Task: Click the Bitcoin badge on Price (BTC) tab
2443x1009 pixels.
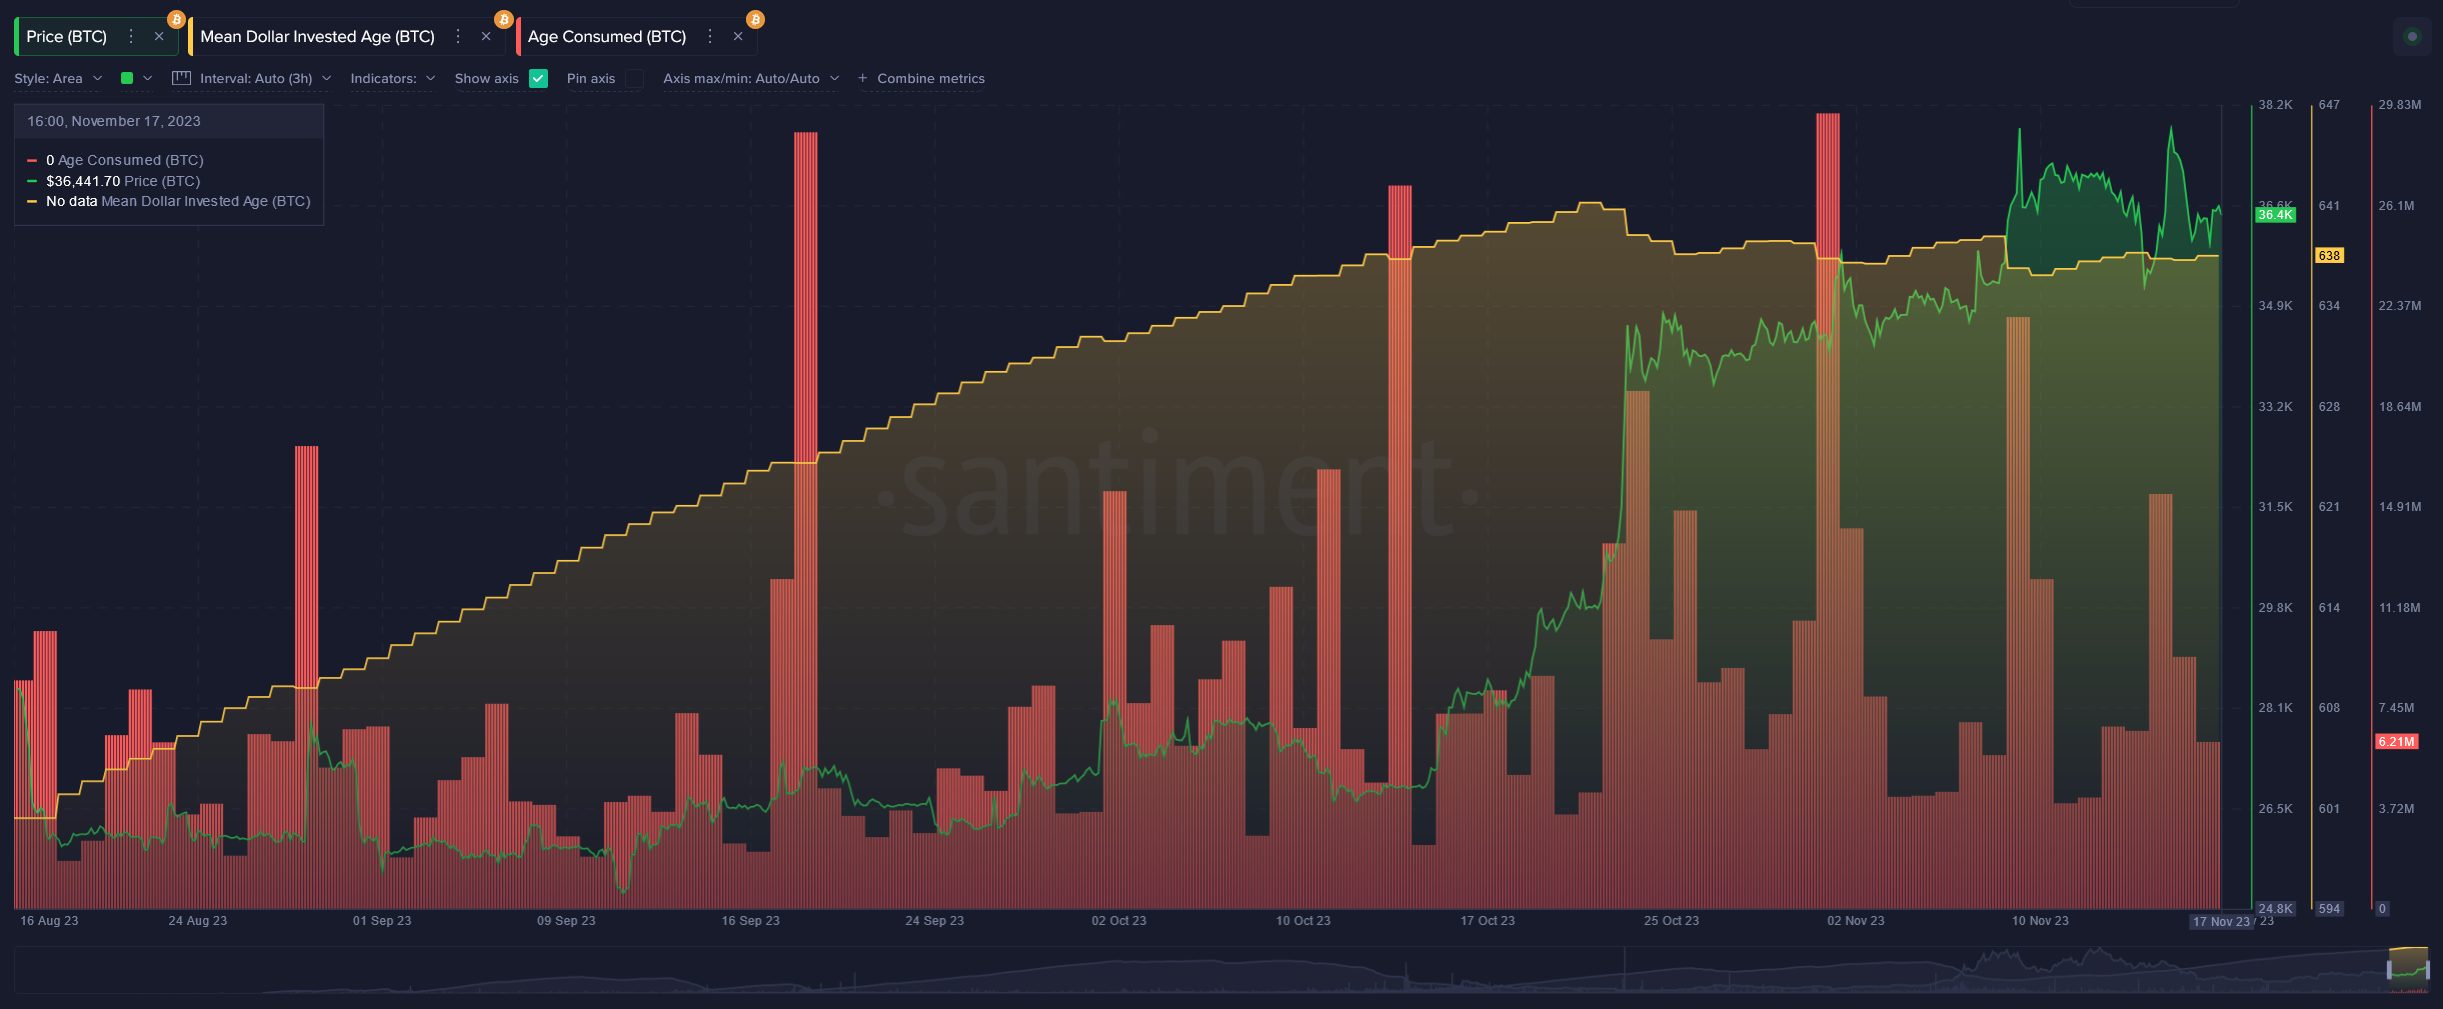Action: coord(176,19)
